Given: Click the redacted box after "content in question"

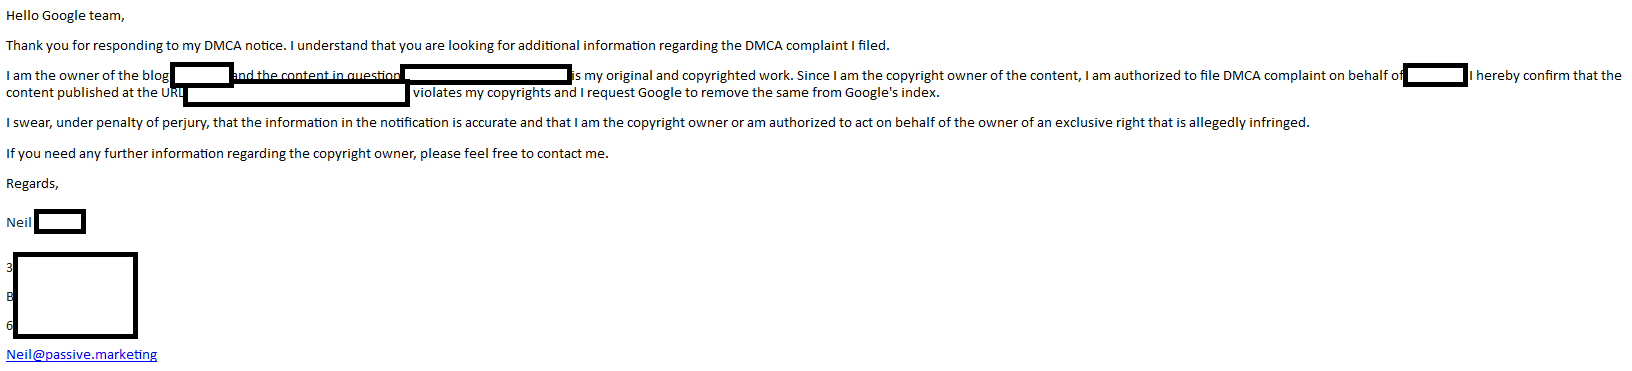Looking at the screenshot, I should (486, 74).
